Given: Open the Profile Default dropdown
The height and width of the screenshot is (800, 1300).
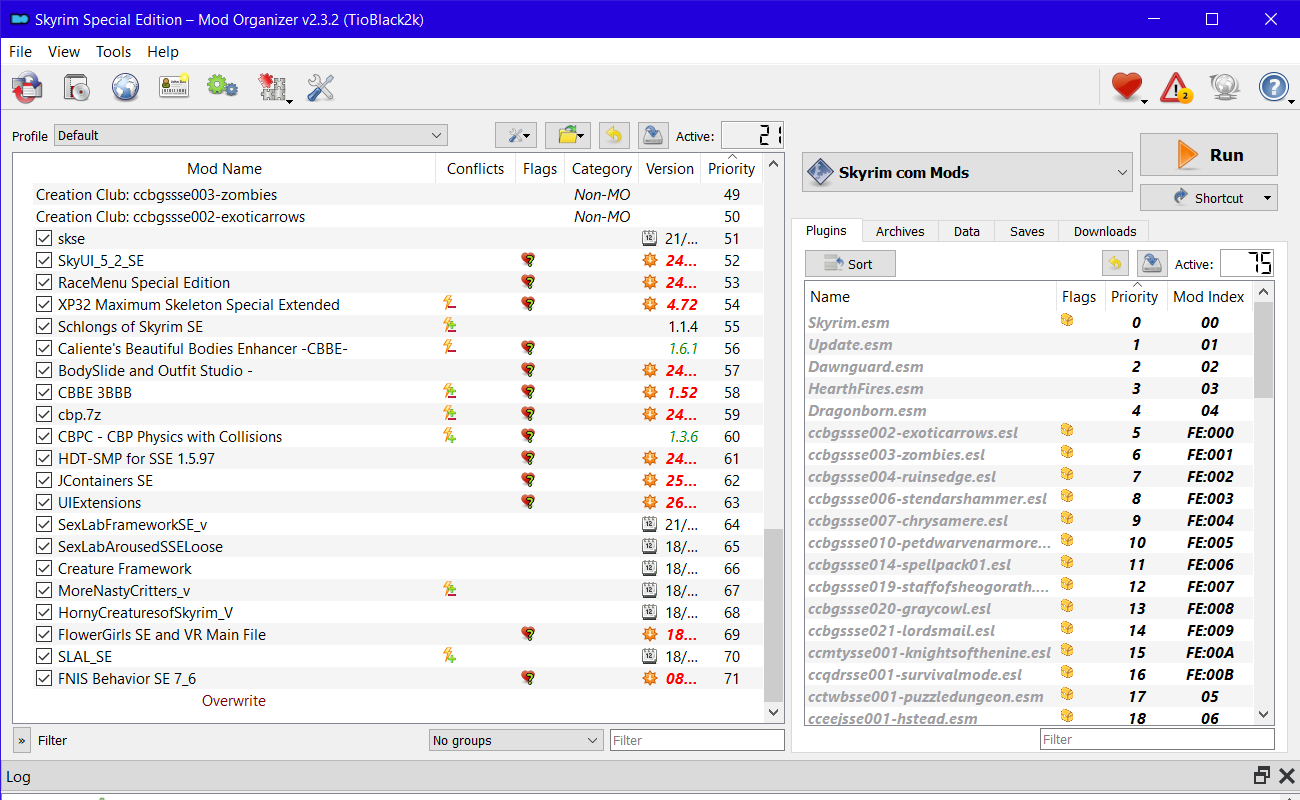Looking at the screenshot, I should tap(251, 135).
